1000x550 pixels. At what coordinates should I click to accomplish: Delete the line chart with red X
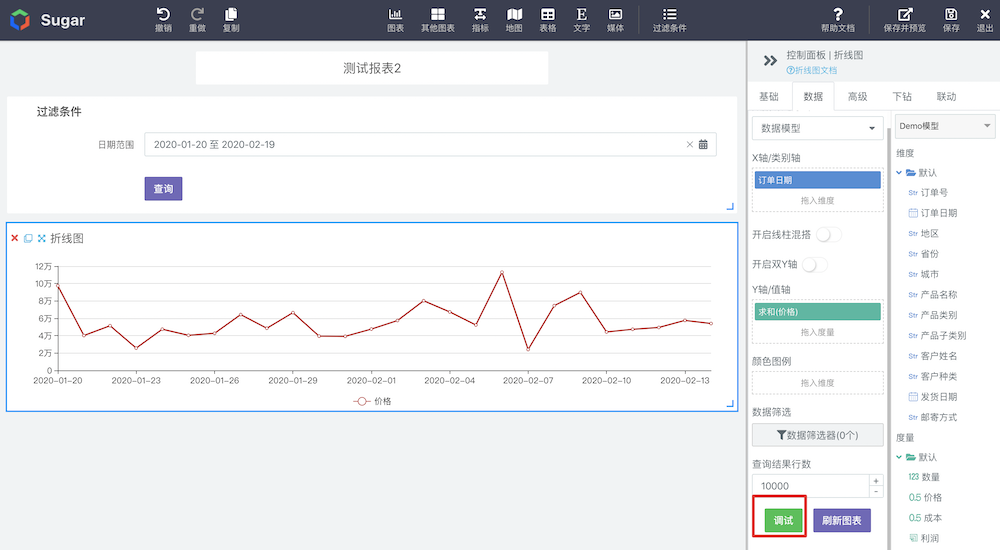pos(15,238)
